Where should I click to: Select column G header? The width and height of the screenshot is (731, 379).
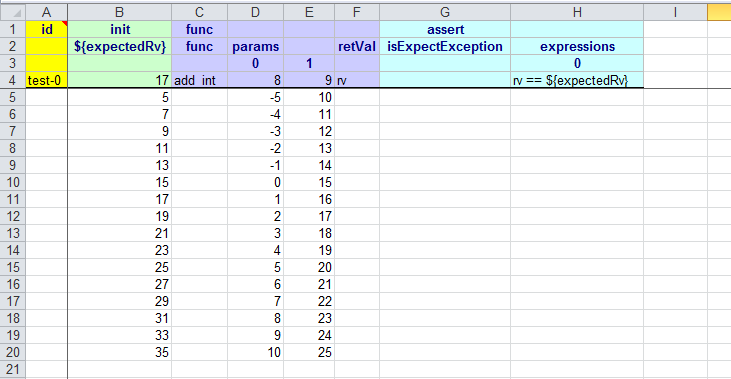click(445, 13)
